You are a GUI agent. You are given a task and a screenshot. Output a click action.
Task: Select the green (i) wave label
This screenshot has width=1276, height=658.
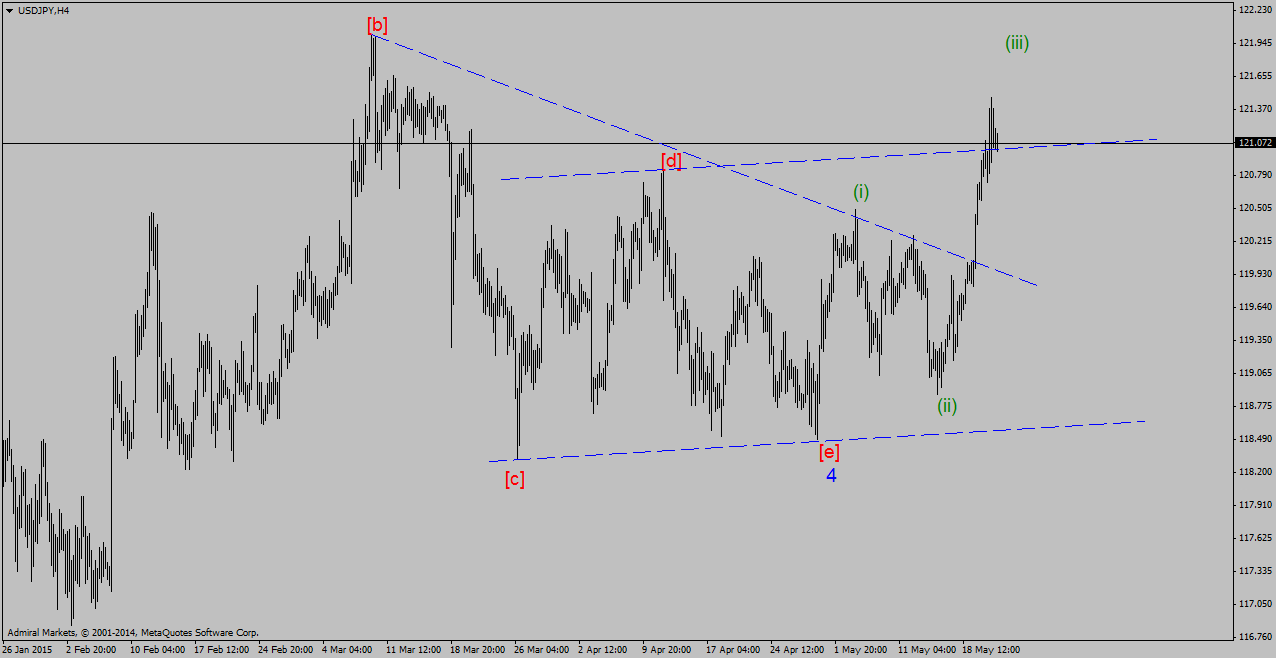pyautogui.click(x=861, y=192)
